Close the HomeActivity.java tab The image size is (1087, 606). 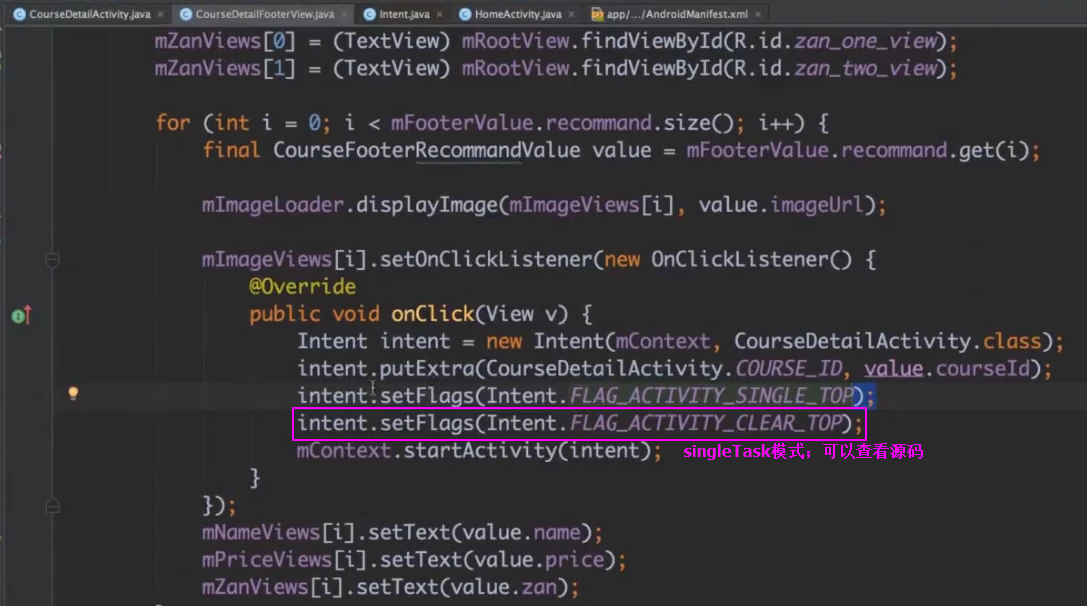coord(571,14)
